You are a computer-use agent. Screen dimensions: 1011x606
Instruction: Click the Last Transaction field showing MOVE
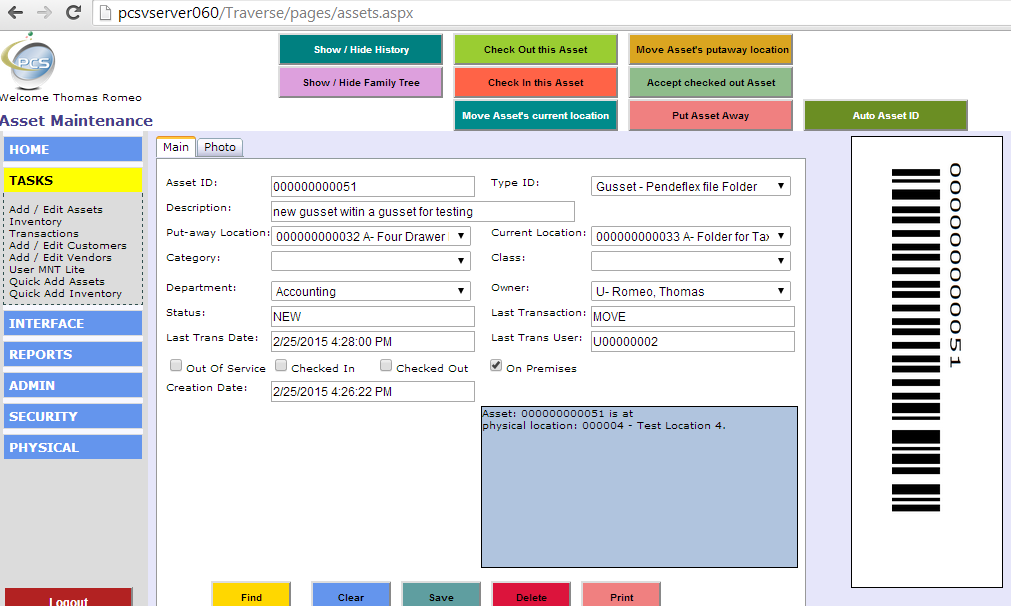pyautogui.click(x=692, y=316)
